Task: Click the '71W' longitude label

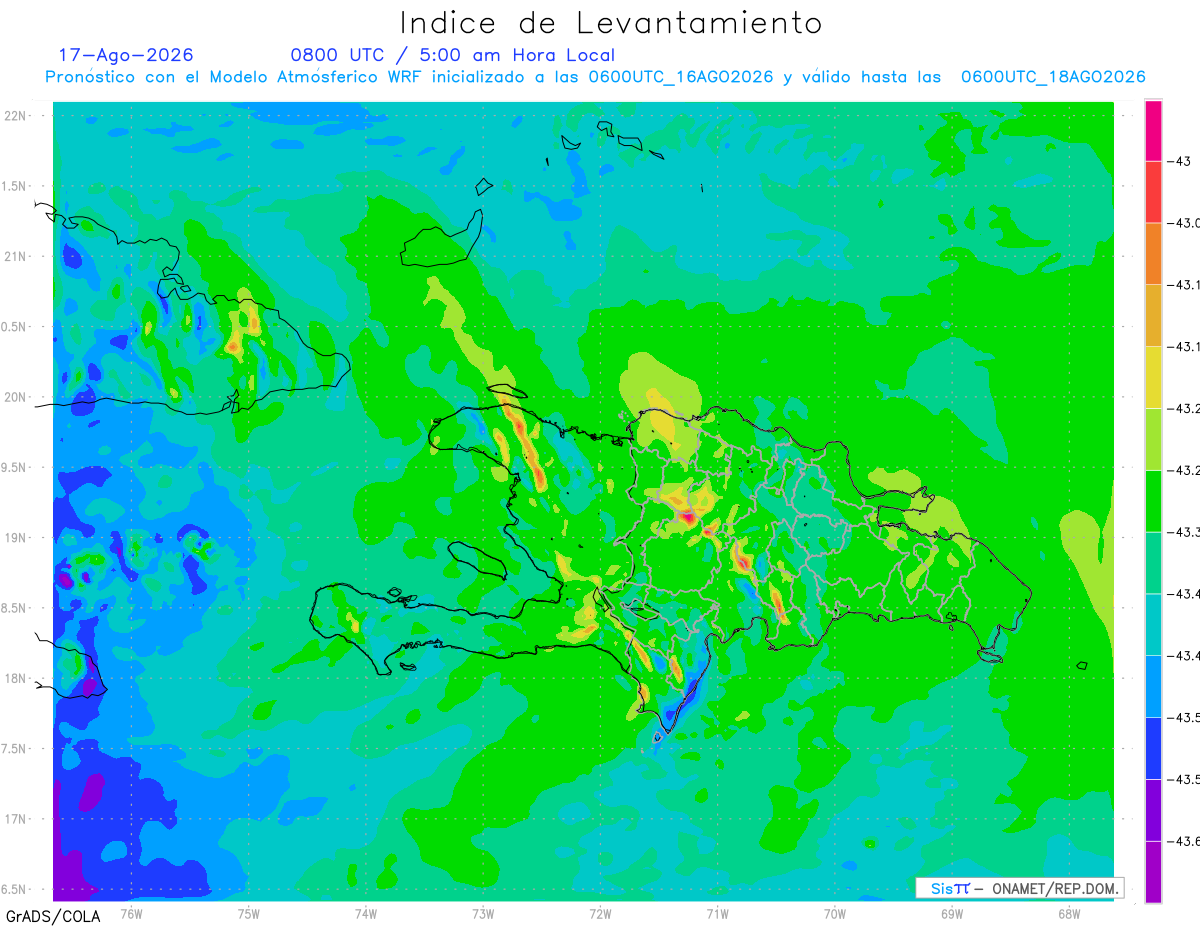Action: point(717,913)
